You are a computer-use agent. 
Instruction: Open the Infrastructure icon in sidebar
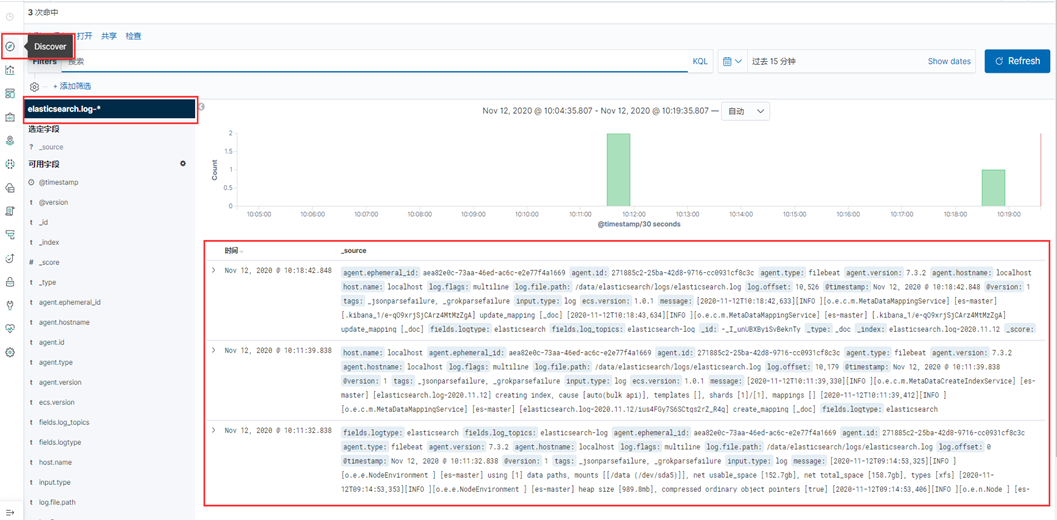(10, 187)
